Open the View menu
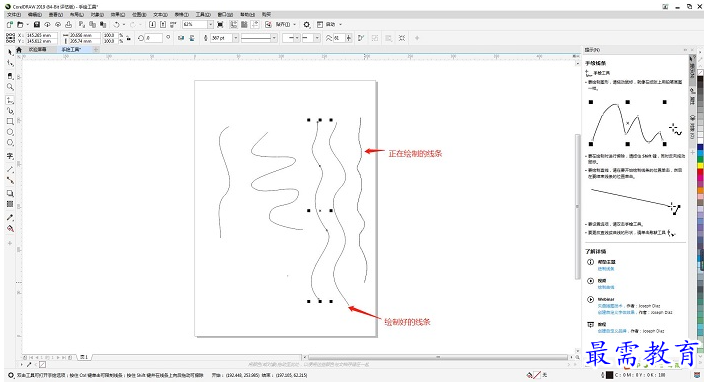The height and width of the screenshot is (385, 707). click(x=55, y=14)
